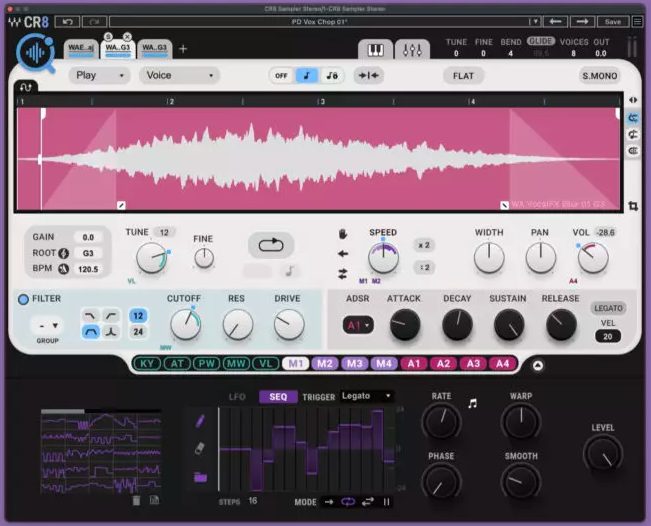
Task: Set pitch mode to OFF
Action: click(x=281, y=76)
